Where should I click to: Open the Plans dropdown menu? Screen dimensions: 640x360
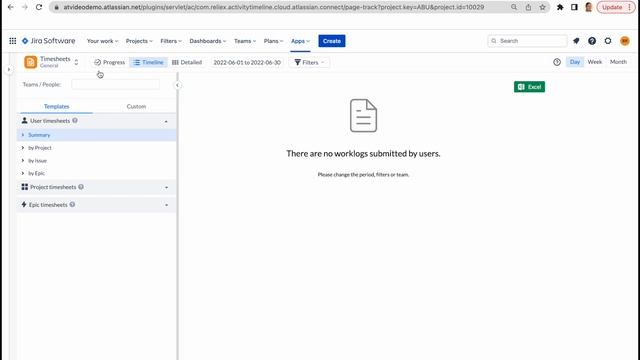(x=273, y=41)
